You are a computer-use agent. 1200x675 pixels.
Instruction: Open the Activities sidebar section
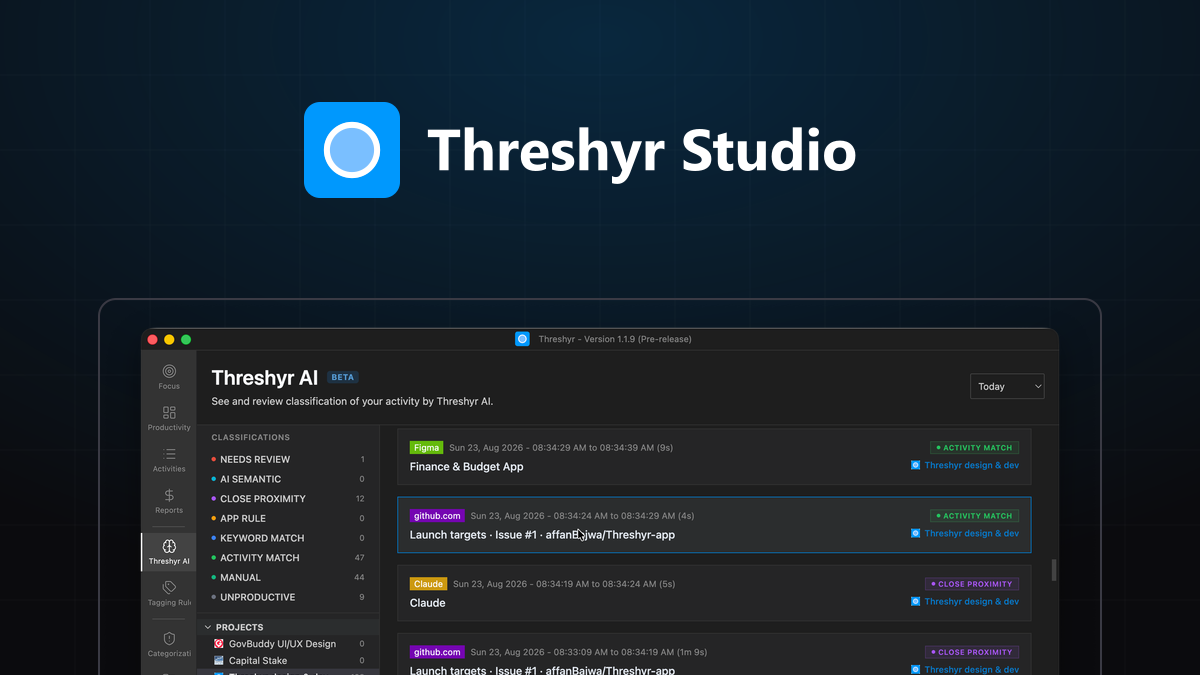point(169,460)
